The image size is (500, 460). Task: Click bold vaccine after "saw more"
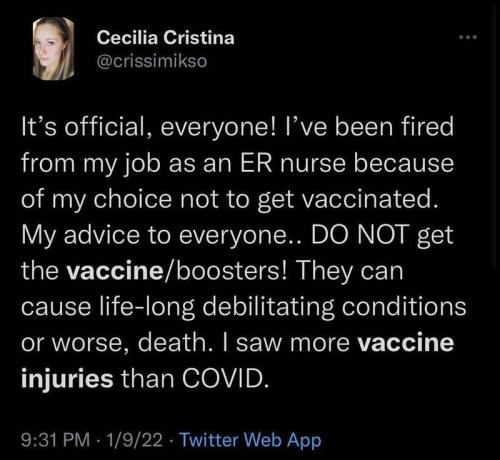406,343
